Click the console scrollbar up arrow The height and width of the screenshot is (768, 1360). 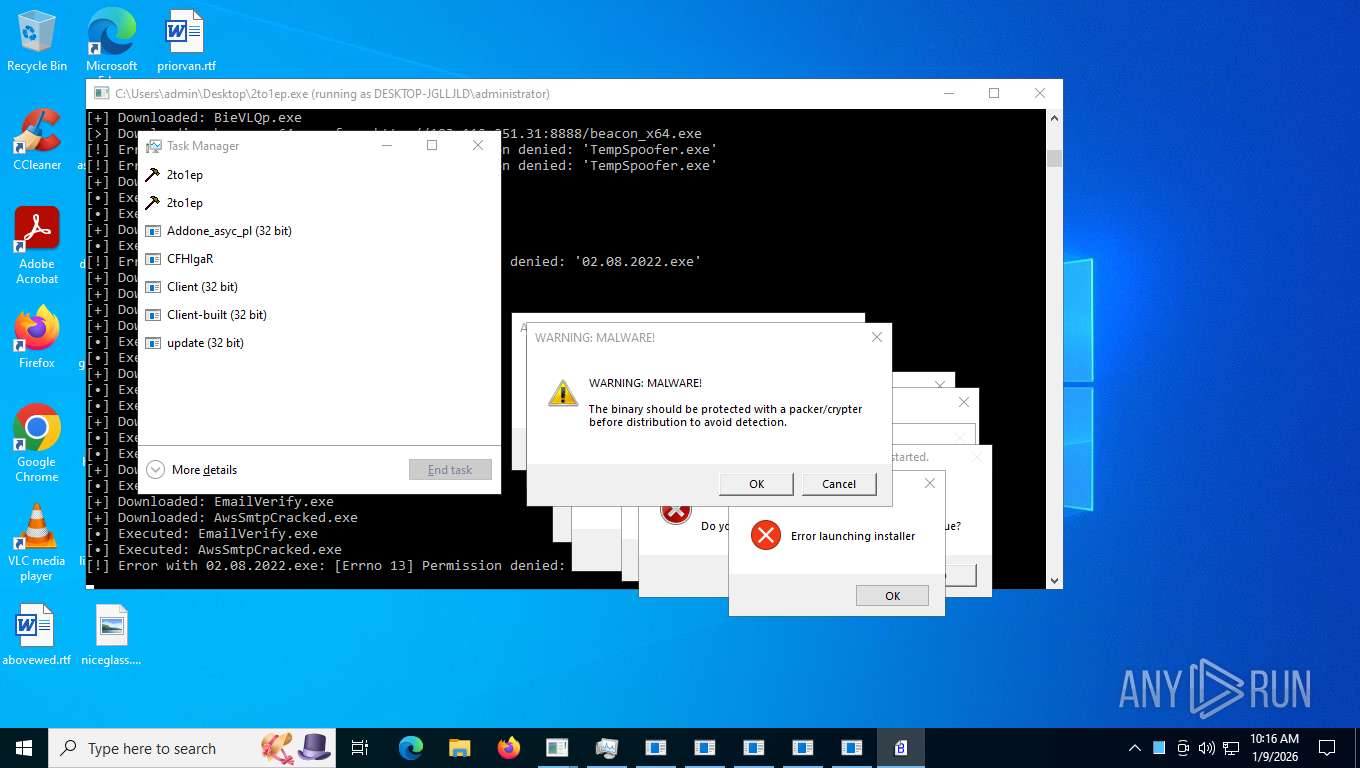click(1054, 118)
